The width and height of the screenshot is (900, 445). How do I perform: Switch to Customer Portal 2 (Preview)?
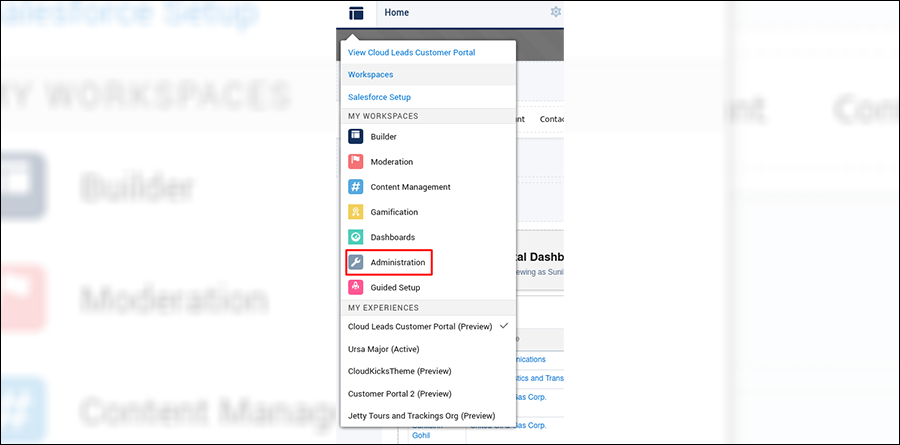(x=399, y=393)
